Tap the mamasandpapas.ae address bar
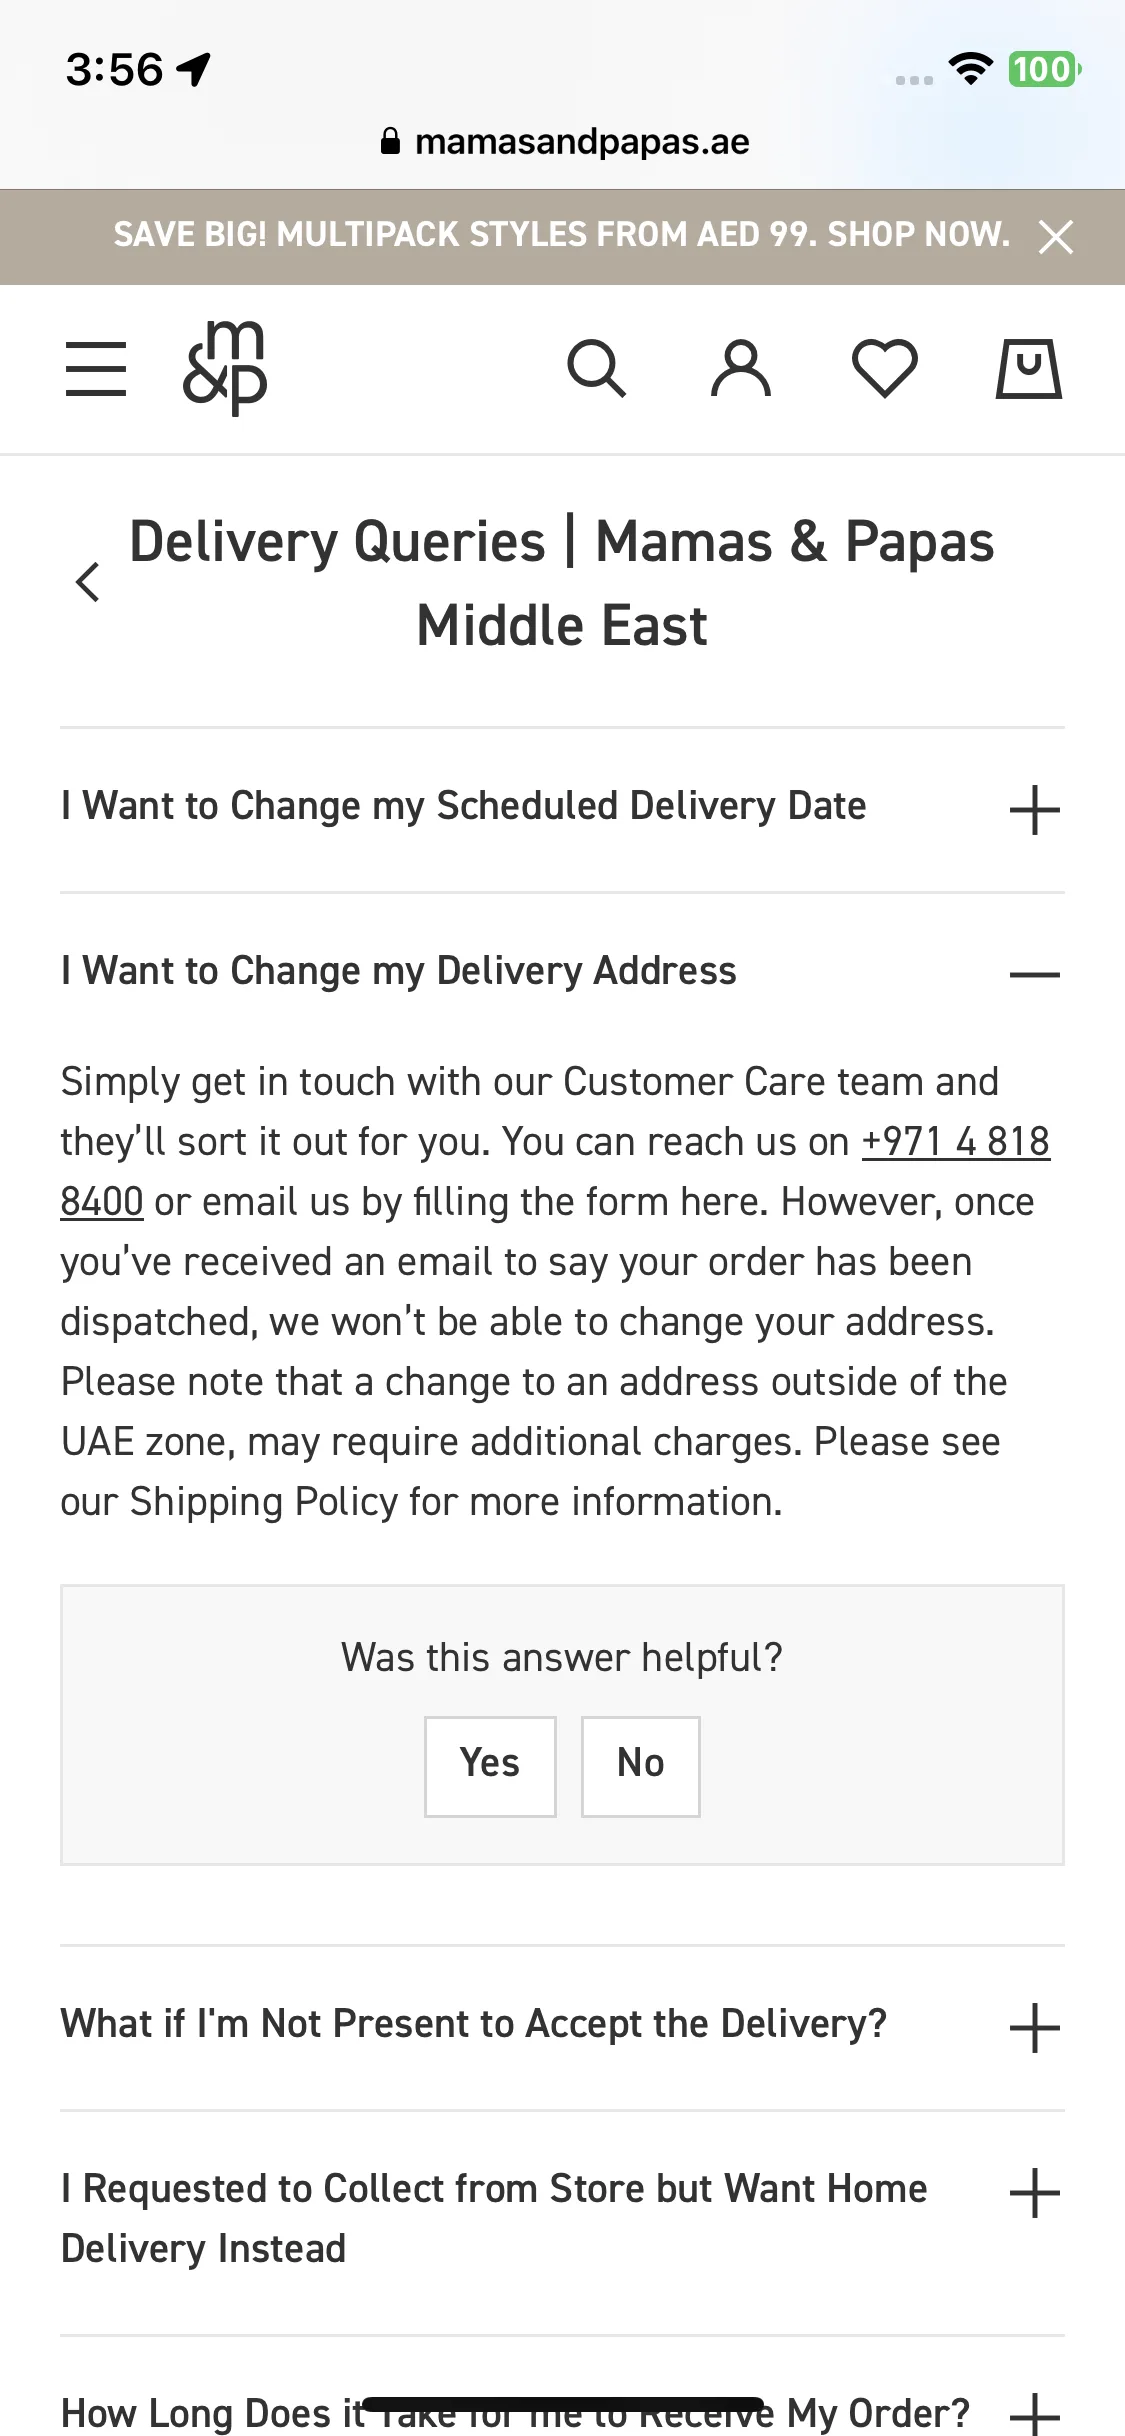The height and width of the screenshot is (2436, 1125). click(x=564, y=142)
